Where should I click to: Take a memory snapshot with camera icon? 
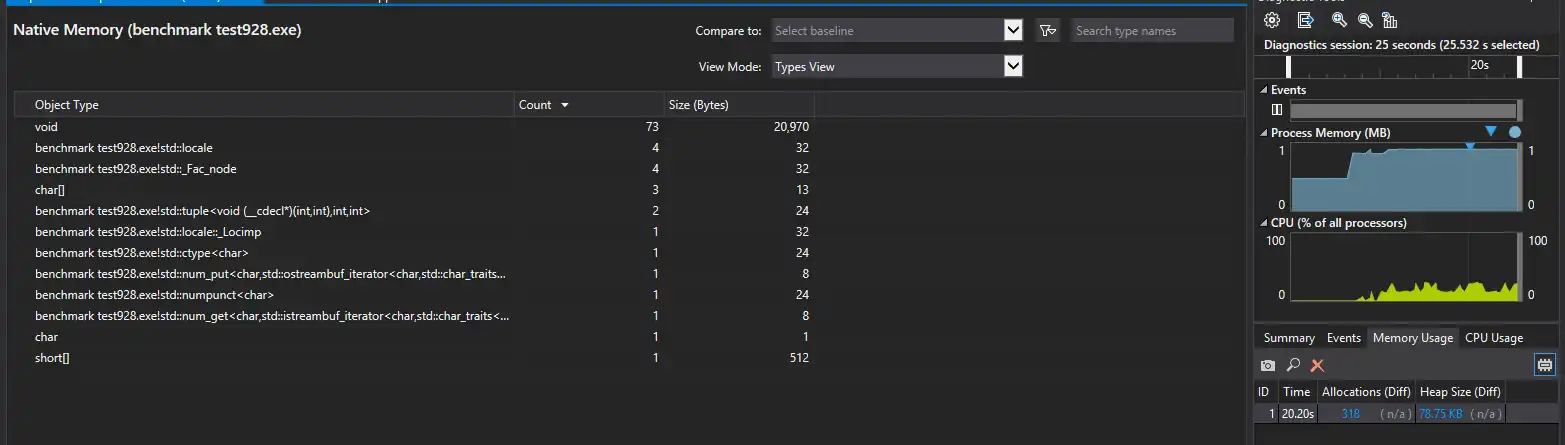pos(1268,366)
